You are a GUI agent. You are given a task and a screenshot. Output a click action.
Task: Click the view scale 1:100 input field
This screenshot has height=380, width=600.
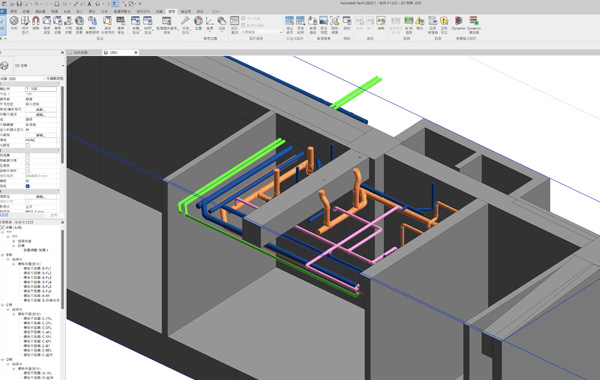pos(41,89)
